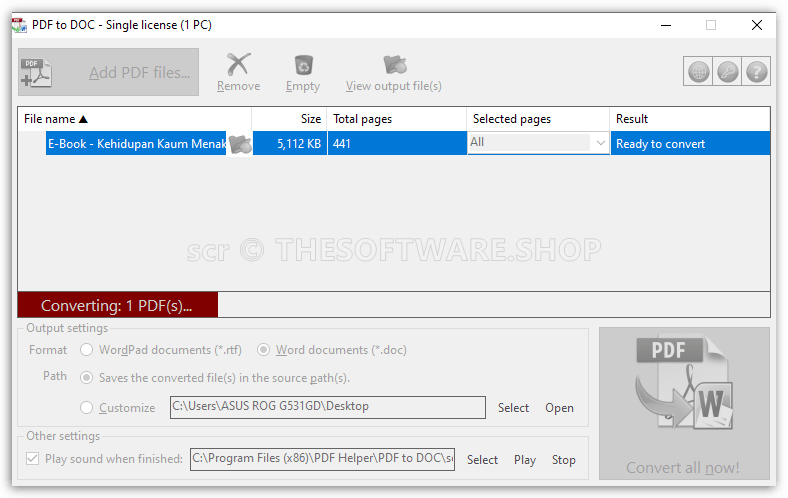
Task: Click the Total pages column header
Action: tap(397, 119)
